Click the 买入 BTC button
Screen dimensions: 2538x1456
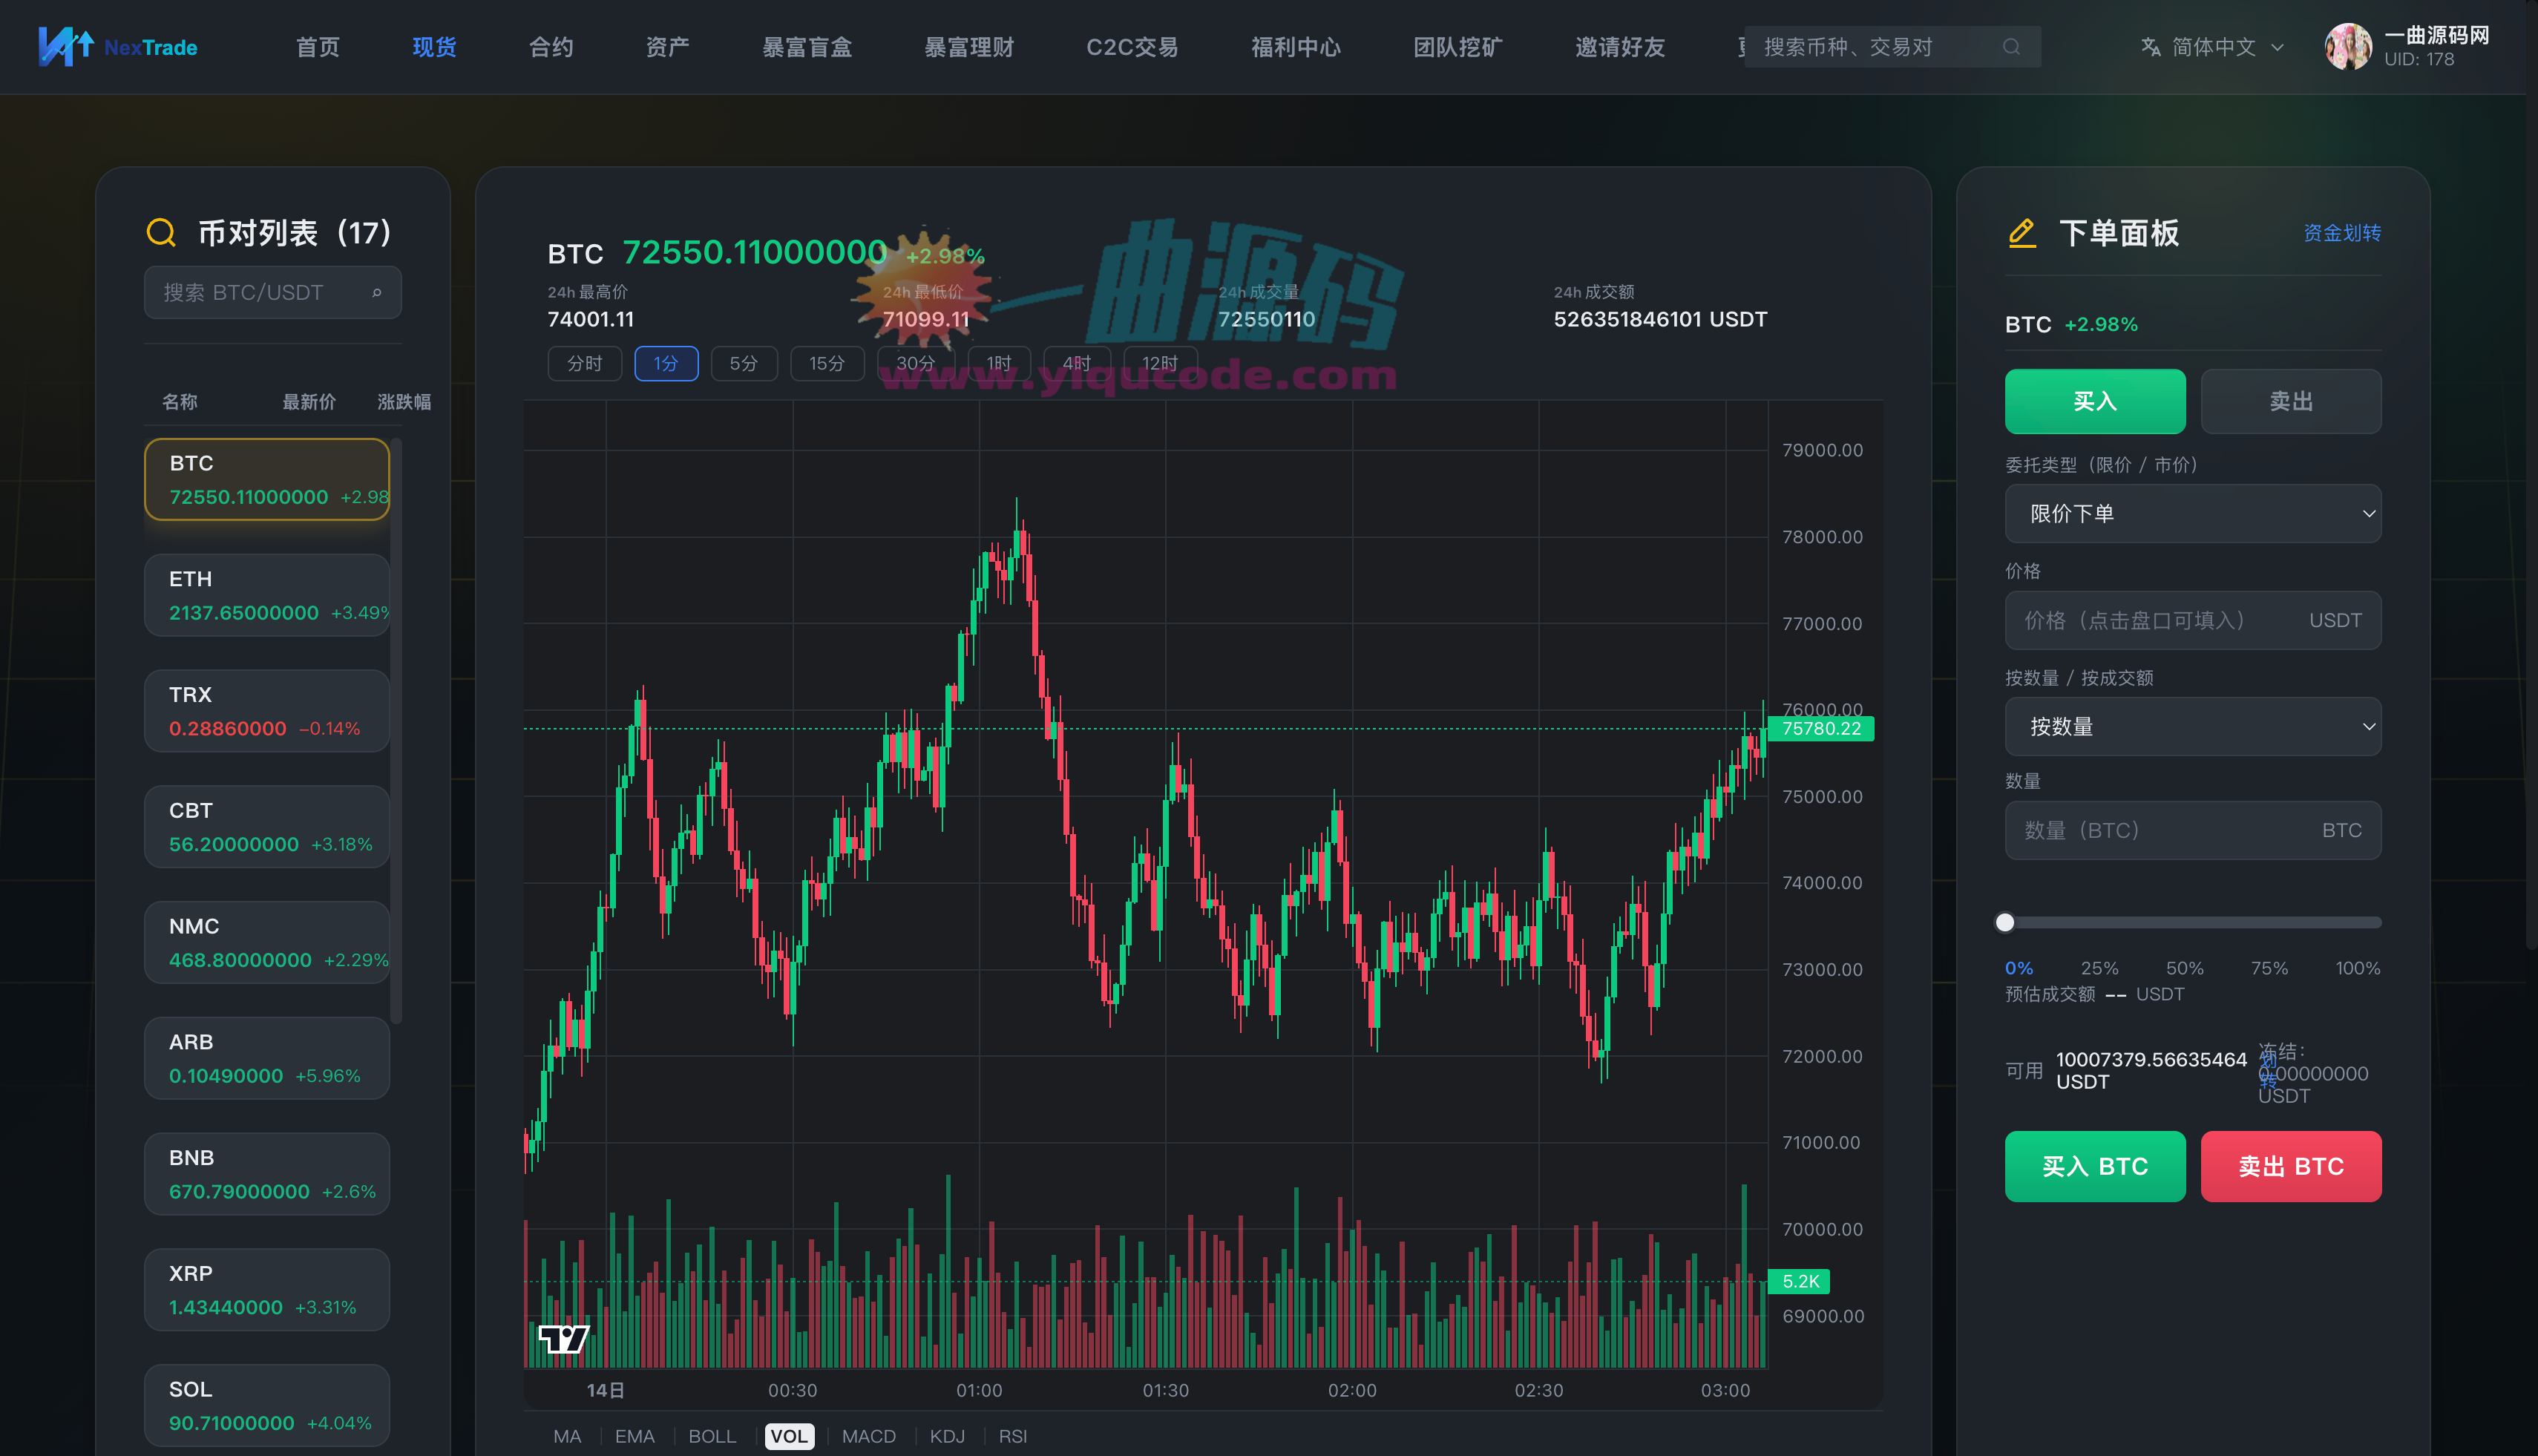[2094, 1166]
